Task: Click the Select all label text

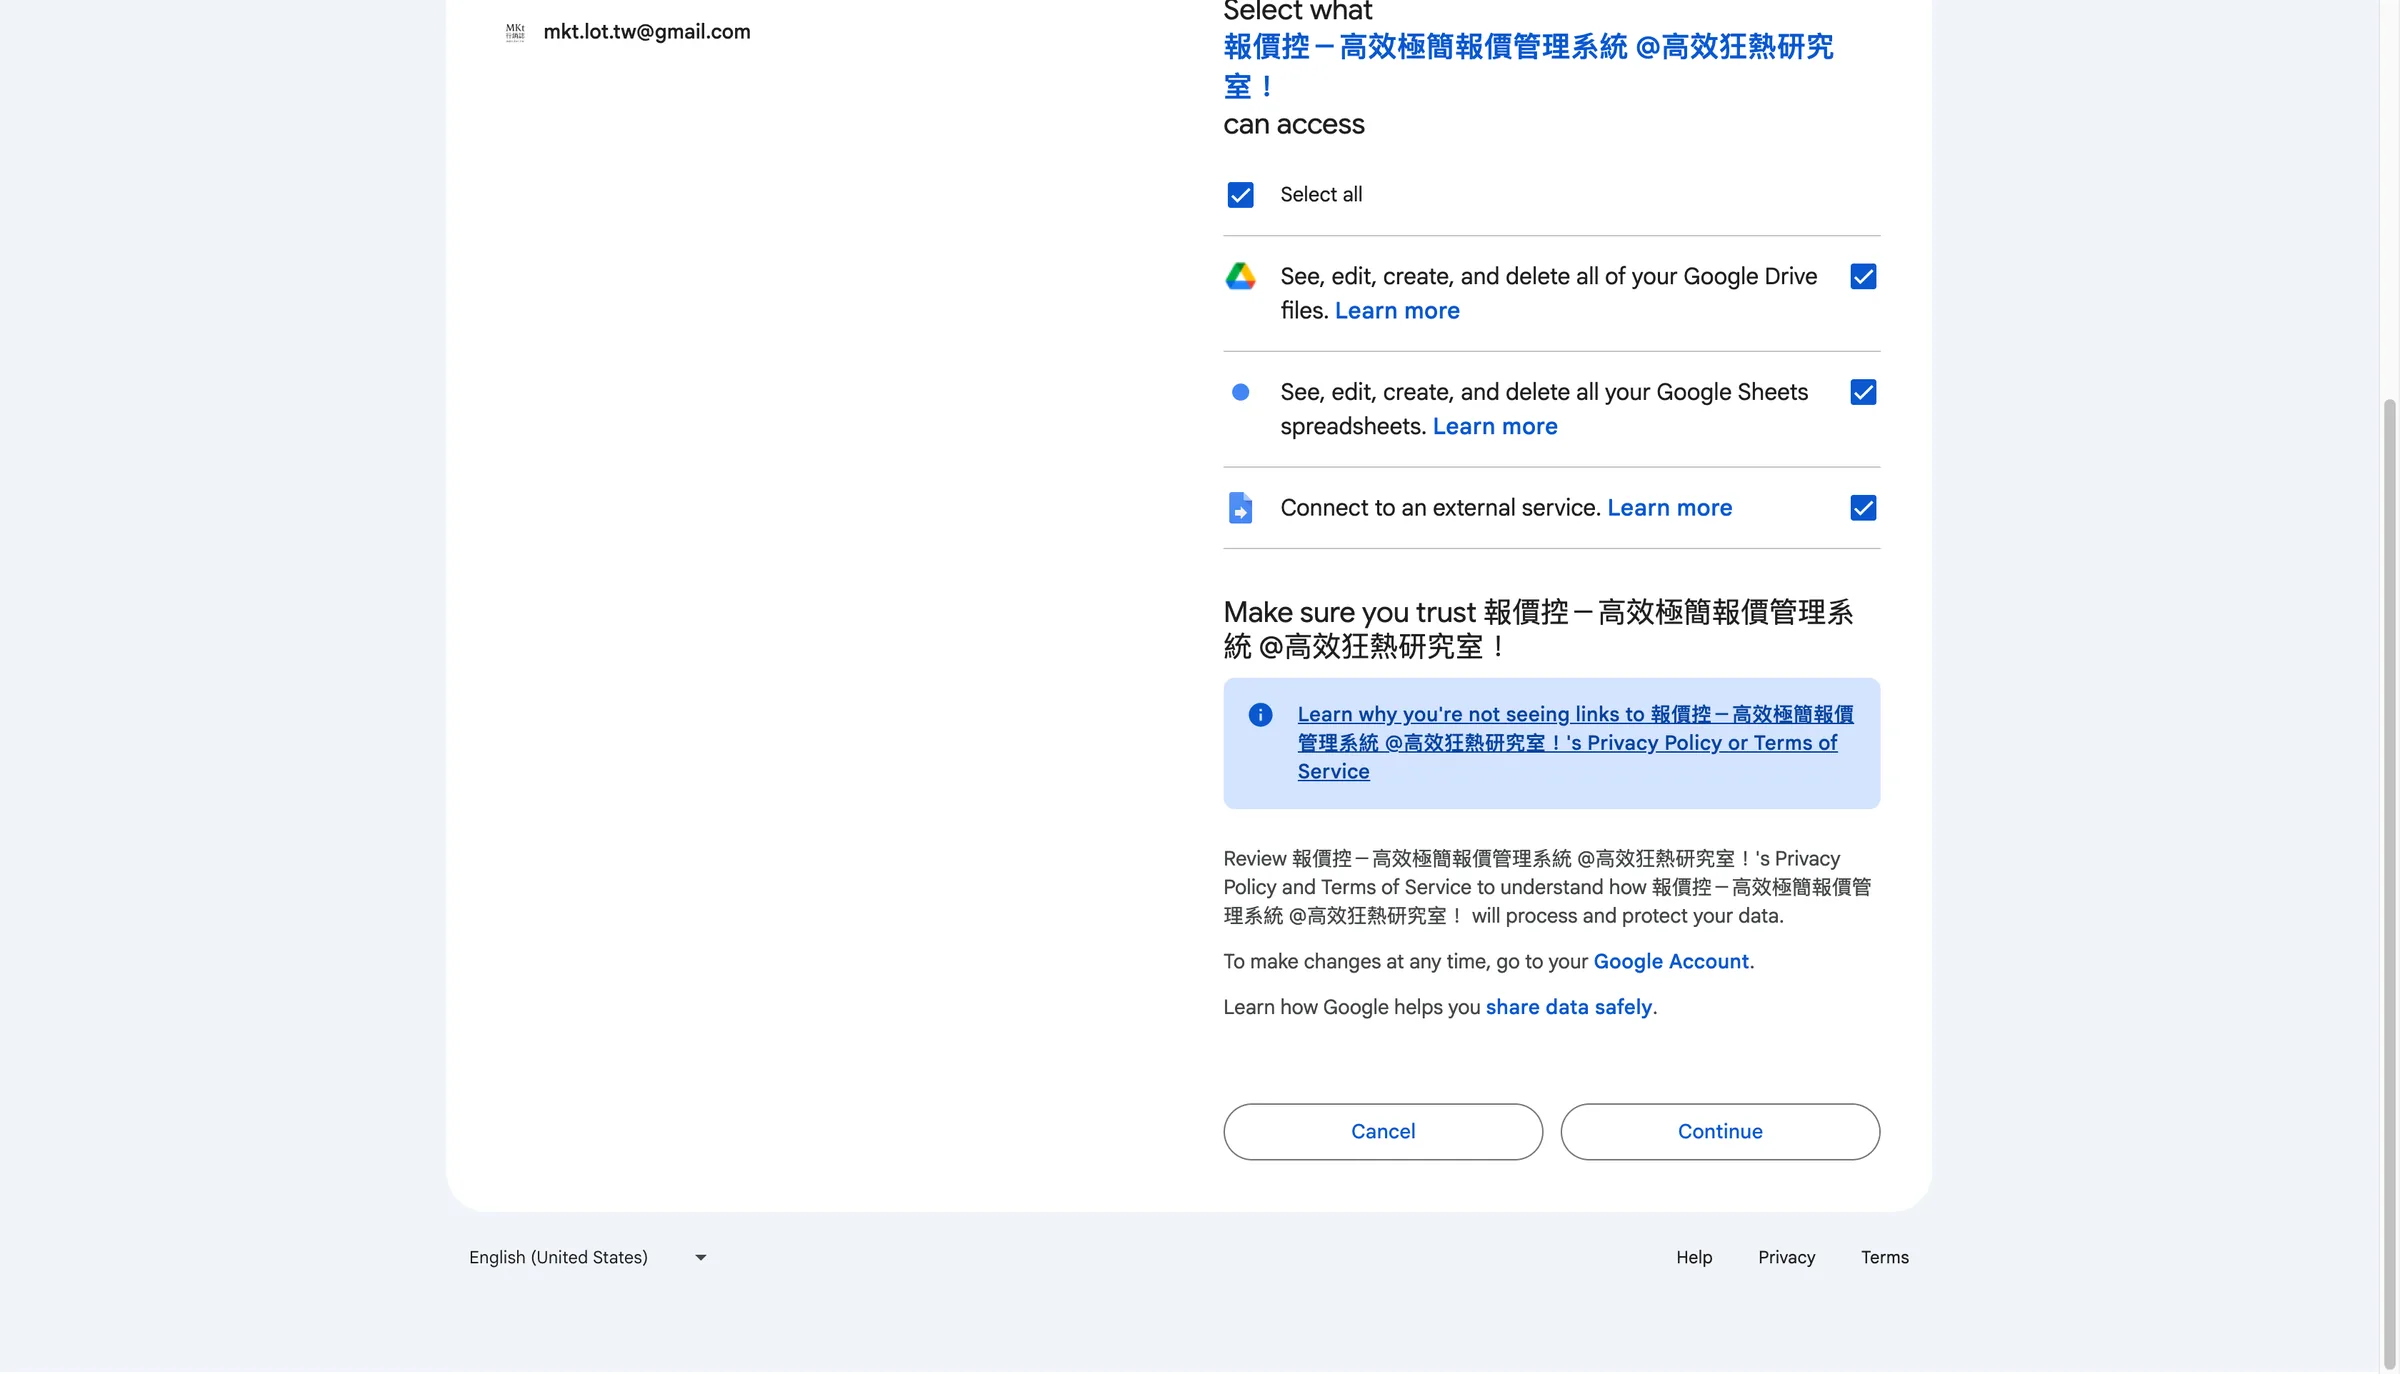Action: click(1321, 195)
